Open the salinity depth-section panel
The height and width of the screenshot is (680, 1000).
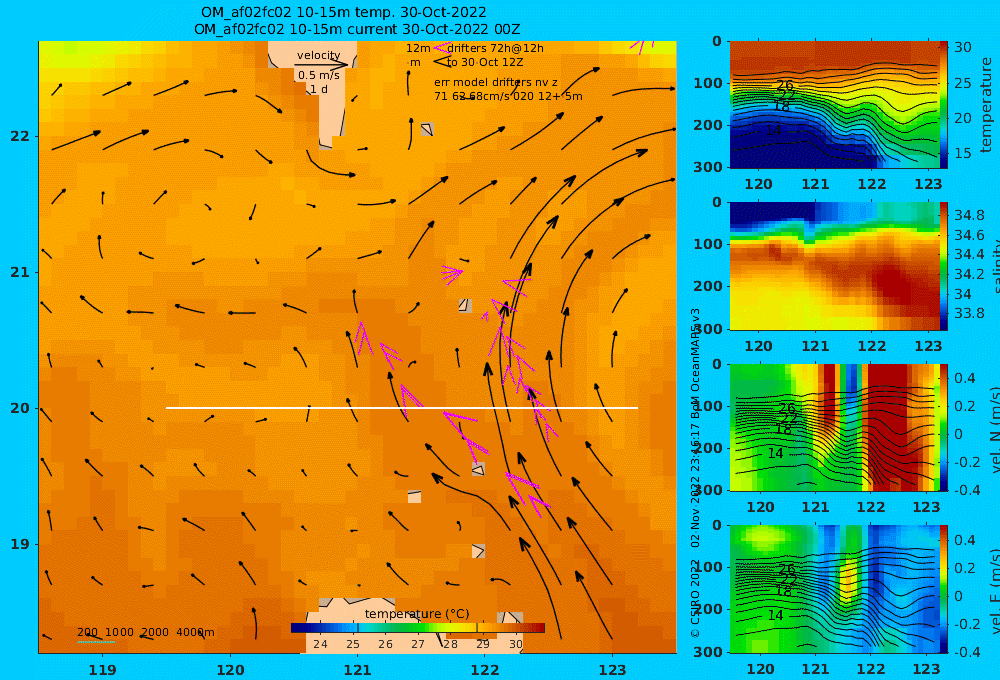pos(834,266)
